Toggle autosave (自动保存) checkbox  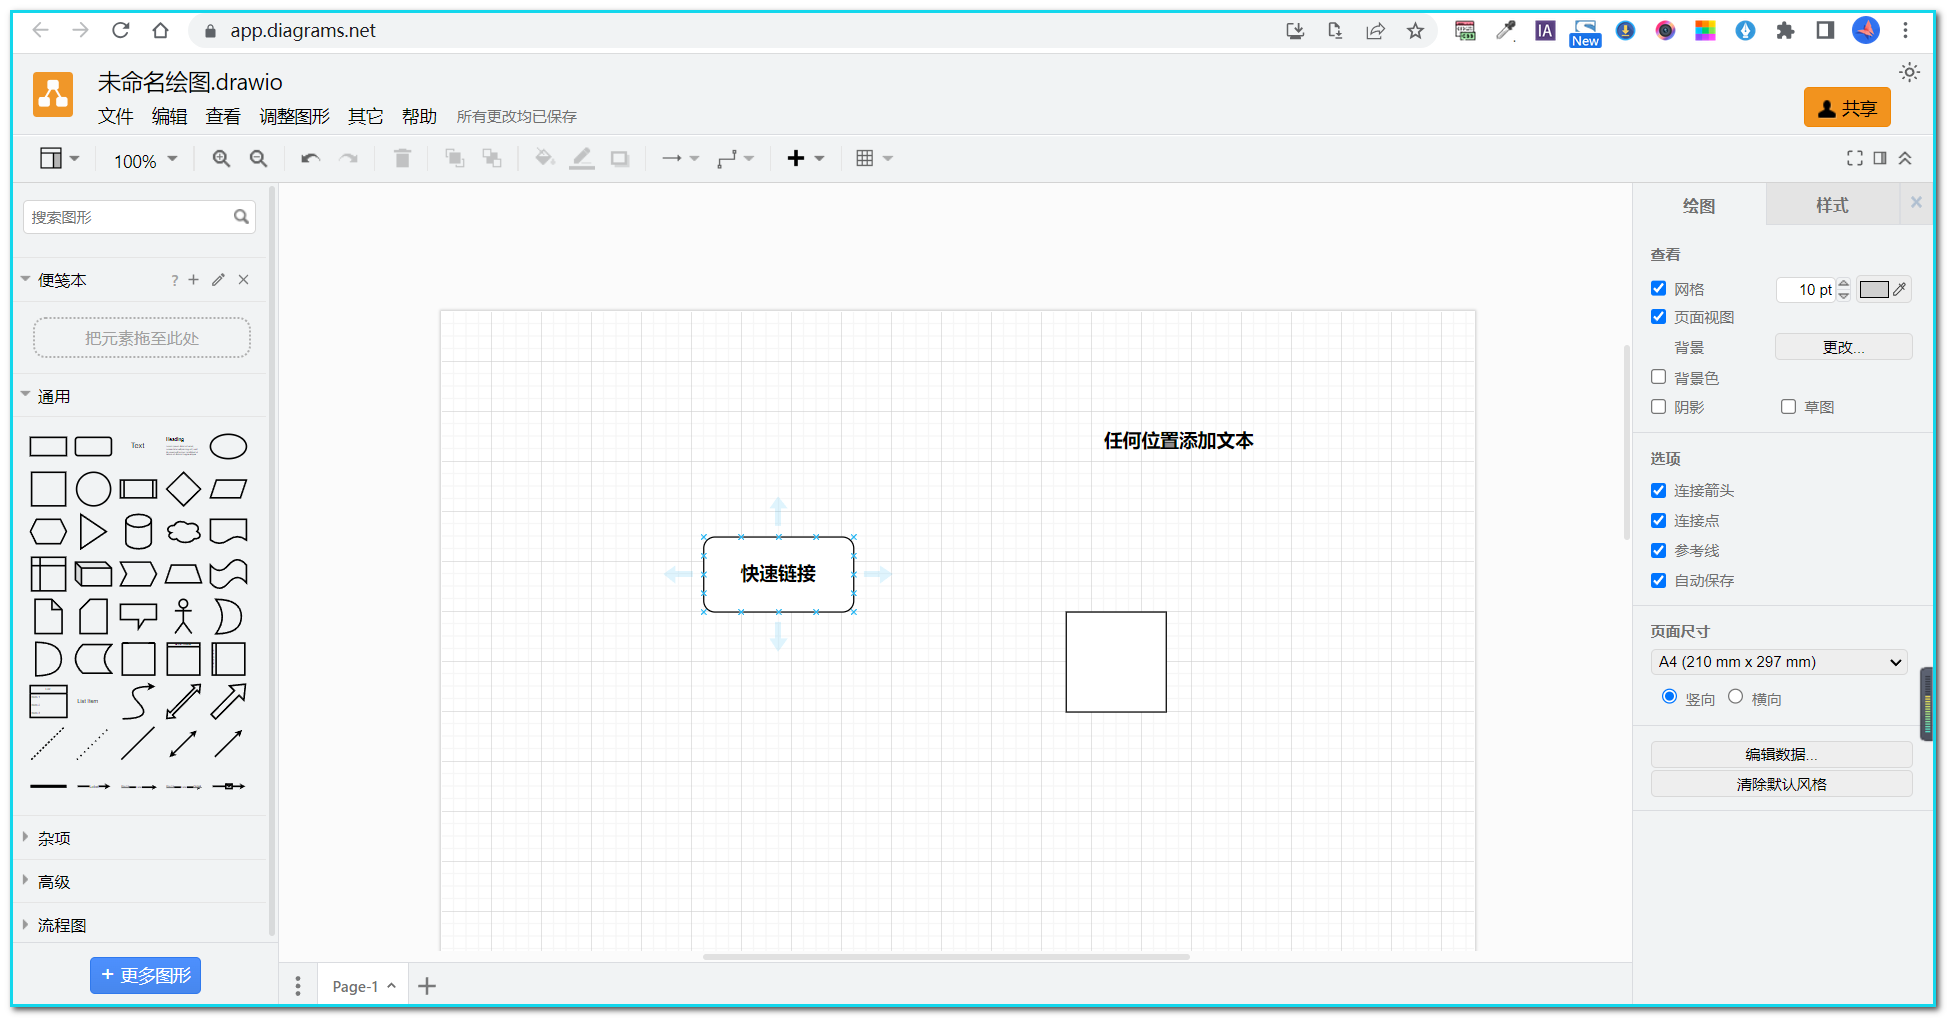[x=1658, y=580]
